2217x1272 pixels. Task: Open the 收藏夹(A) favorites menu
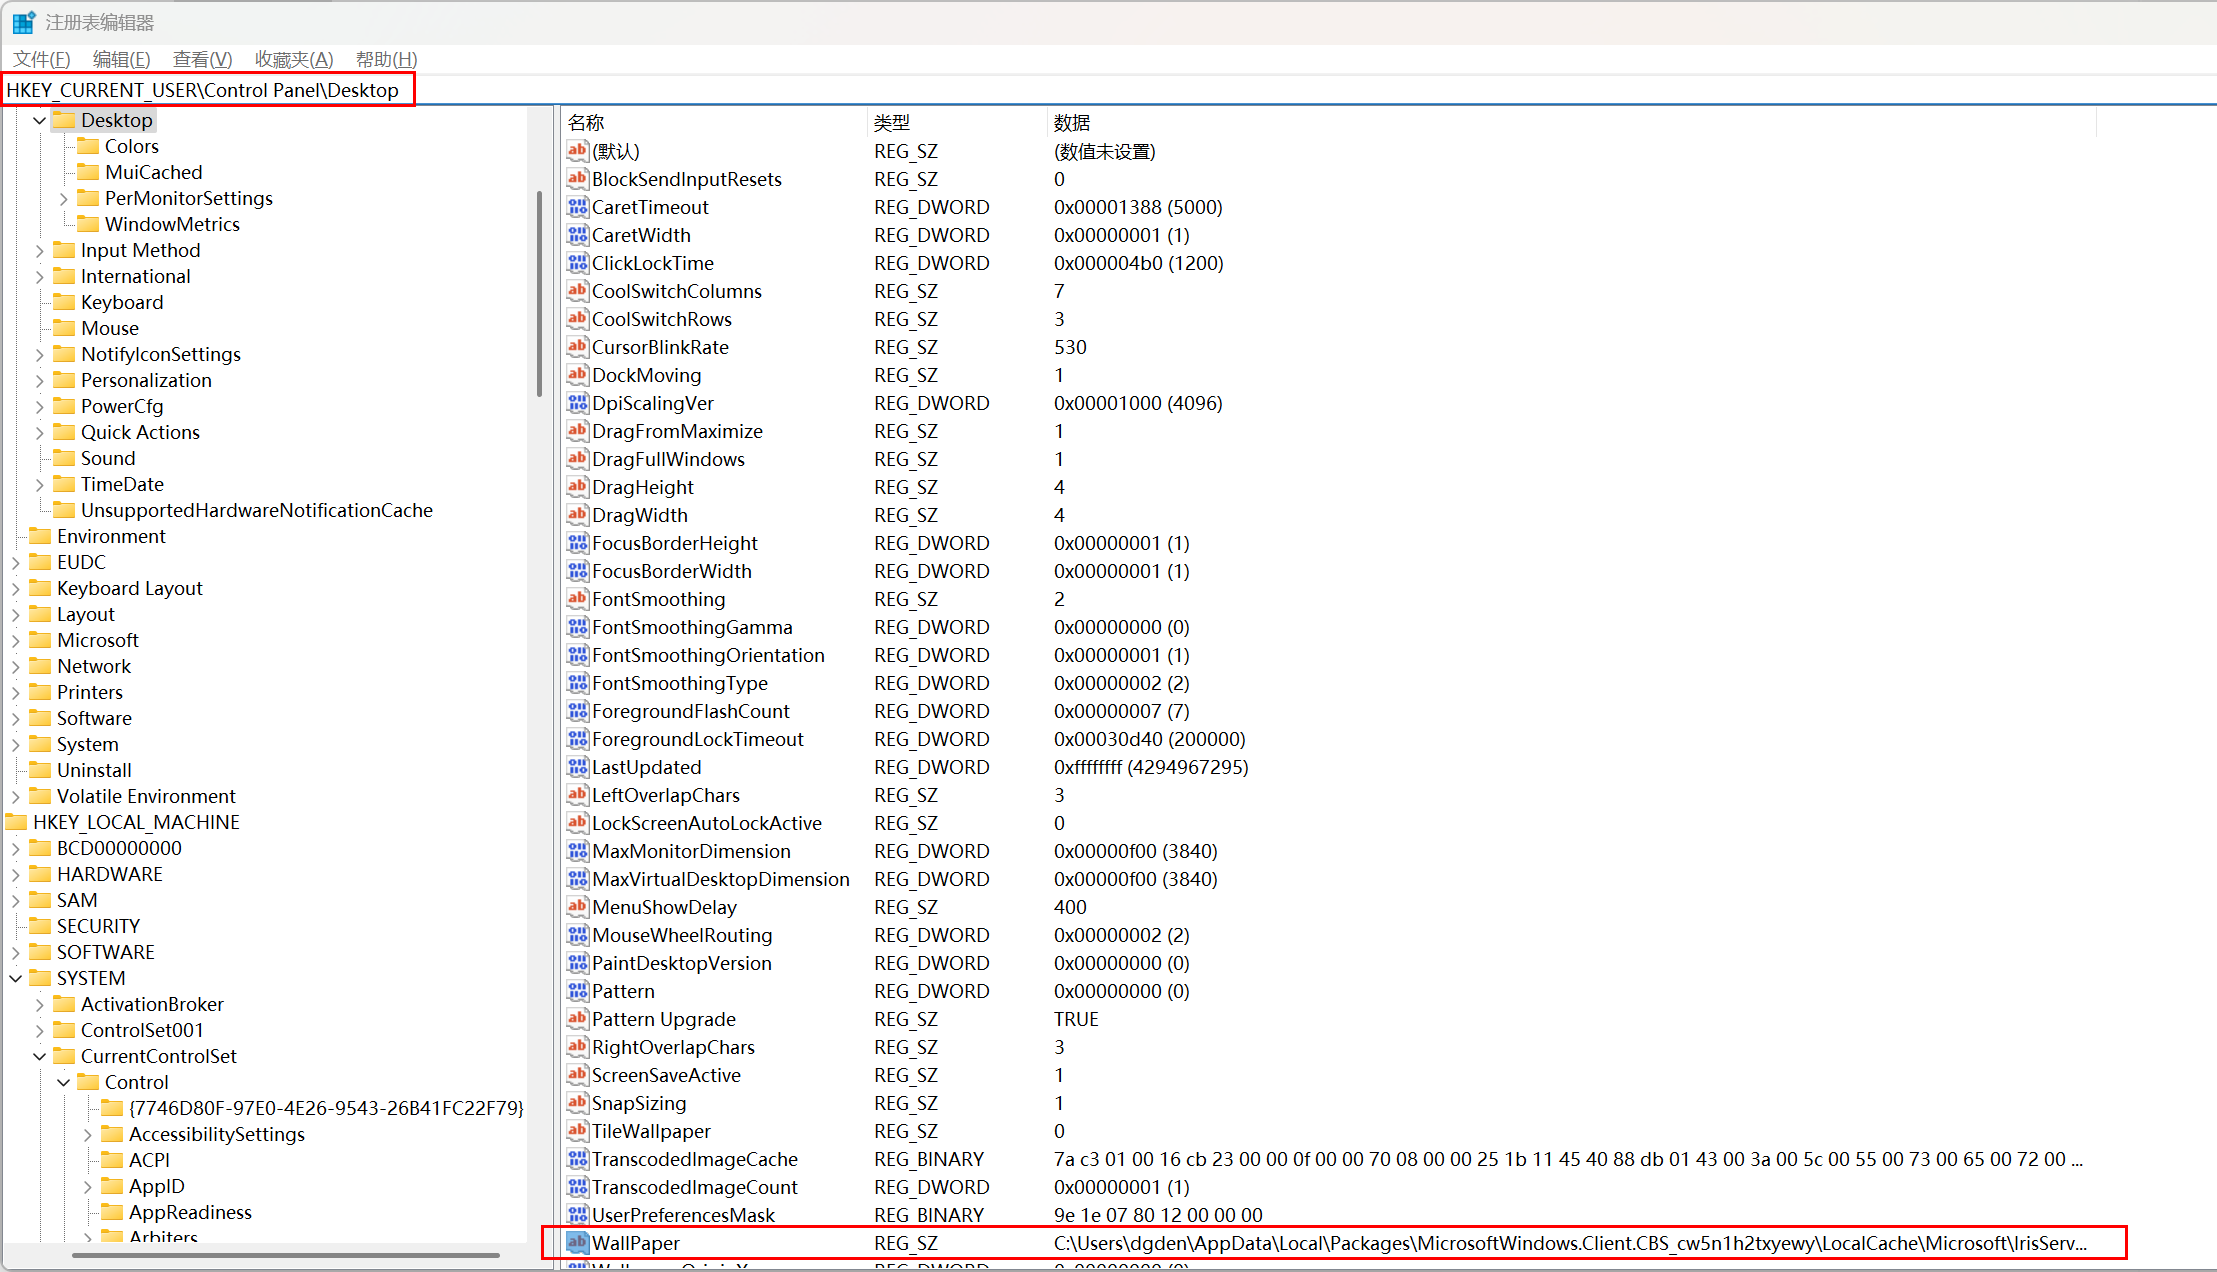pos(293,59)
